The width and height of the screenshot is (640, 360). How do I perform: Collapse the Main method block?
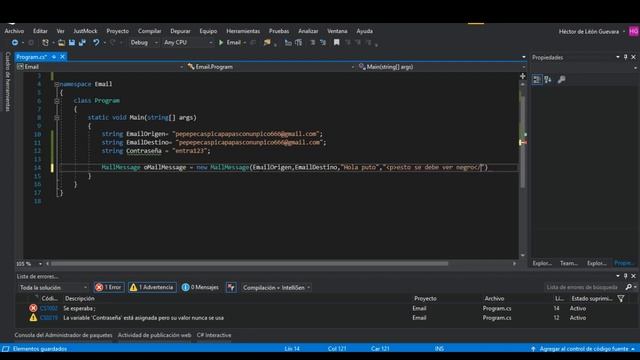pyautogui.click(x=57, y=118)
